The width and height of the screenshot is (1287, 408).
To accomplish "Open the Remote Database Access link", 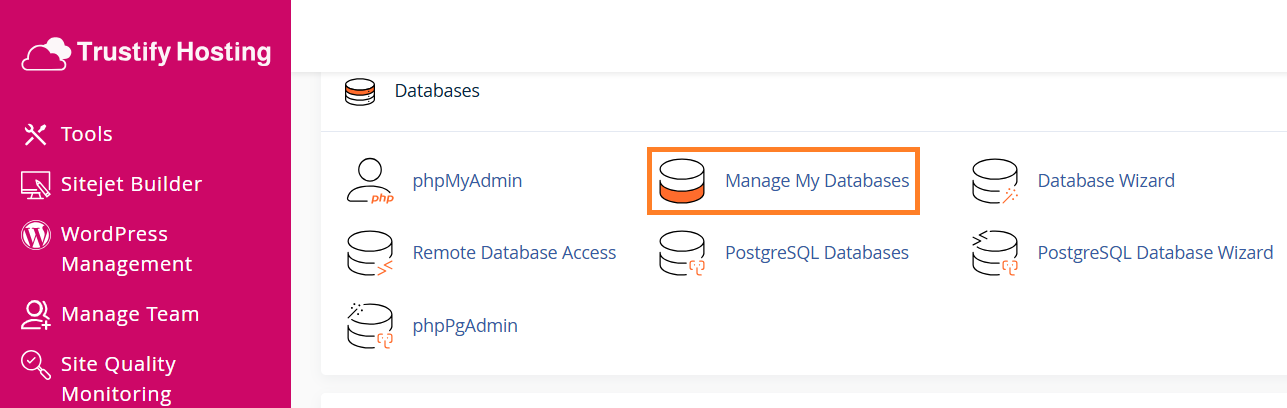I will (x=514, y=253).
